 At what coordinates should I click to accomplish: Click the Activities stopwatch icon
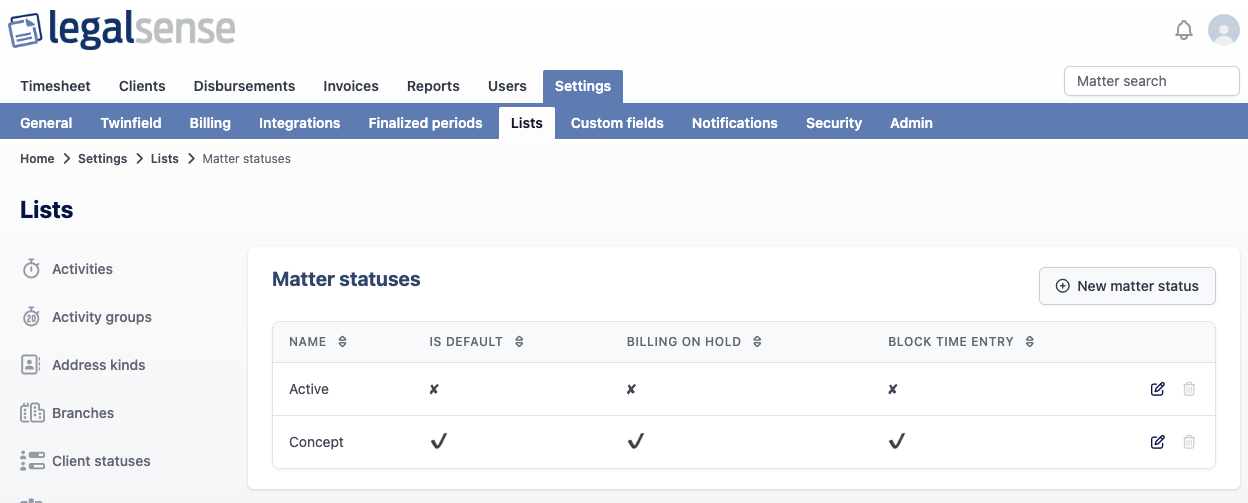pyautogui.click(x=31, y=269)
